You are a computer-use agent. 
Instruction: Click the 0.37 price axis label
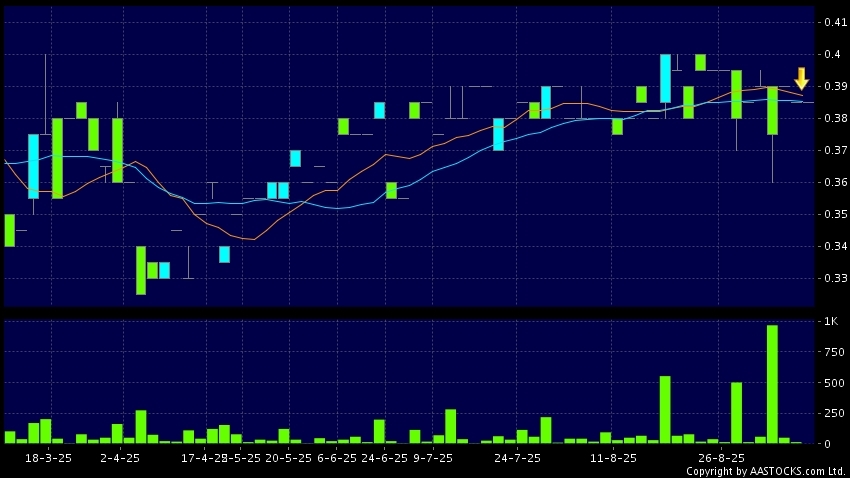click(835, 150)
